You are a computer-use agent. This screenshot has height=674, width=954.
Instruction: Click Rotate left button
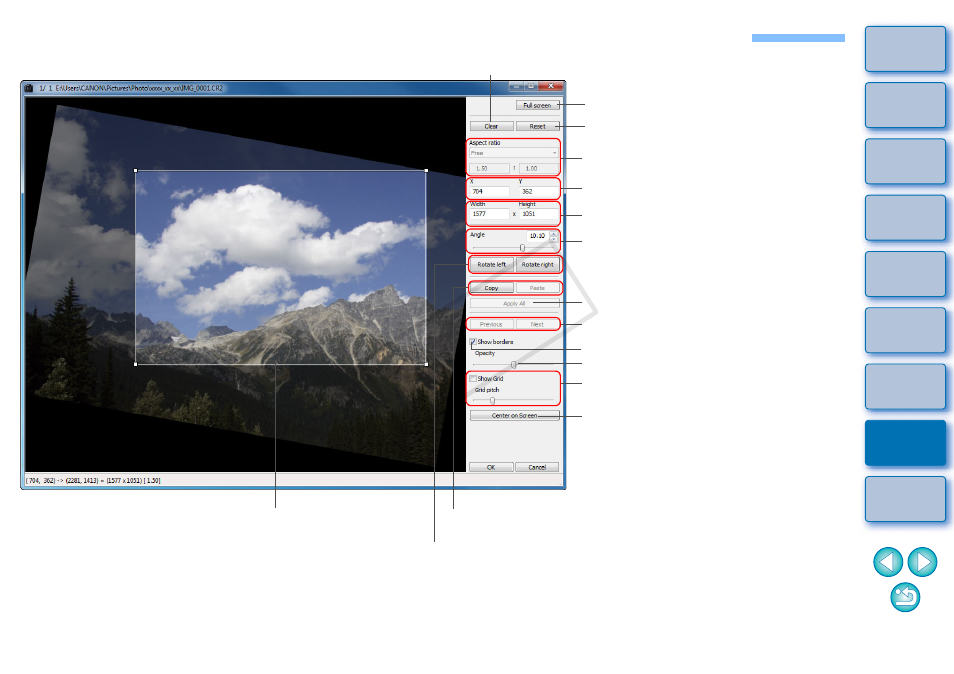491,265
